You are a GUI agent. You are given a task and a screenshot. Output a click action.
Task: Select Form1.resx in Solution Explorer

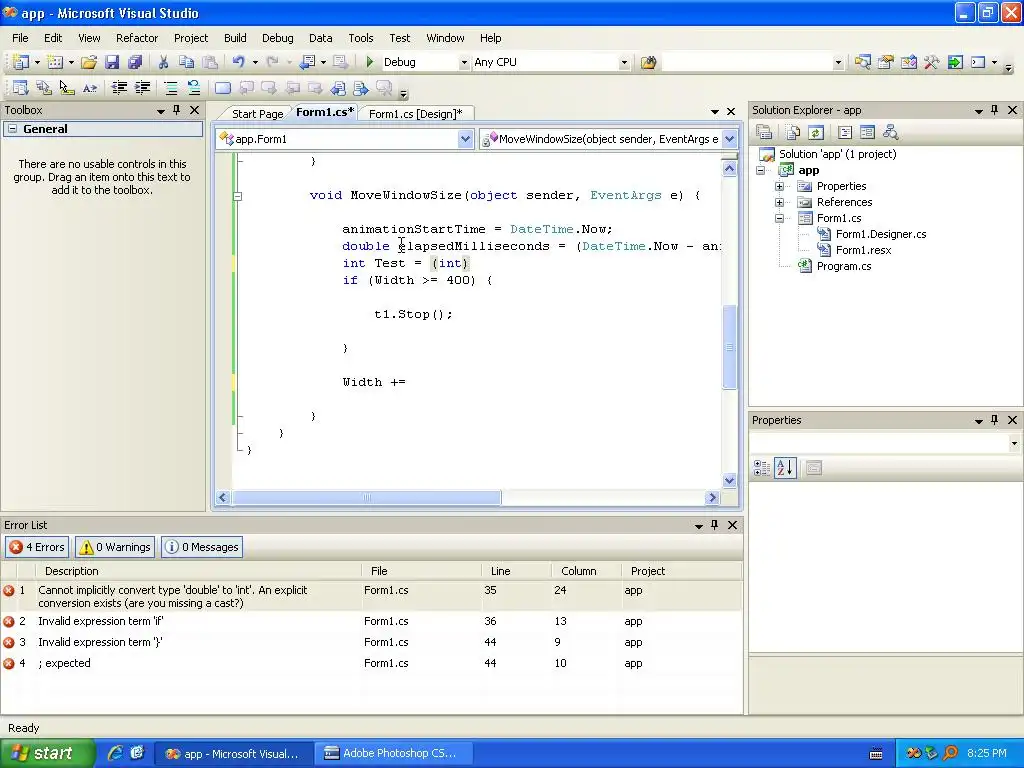863,250
